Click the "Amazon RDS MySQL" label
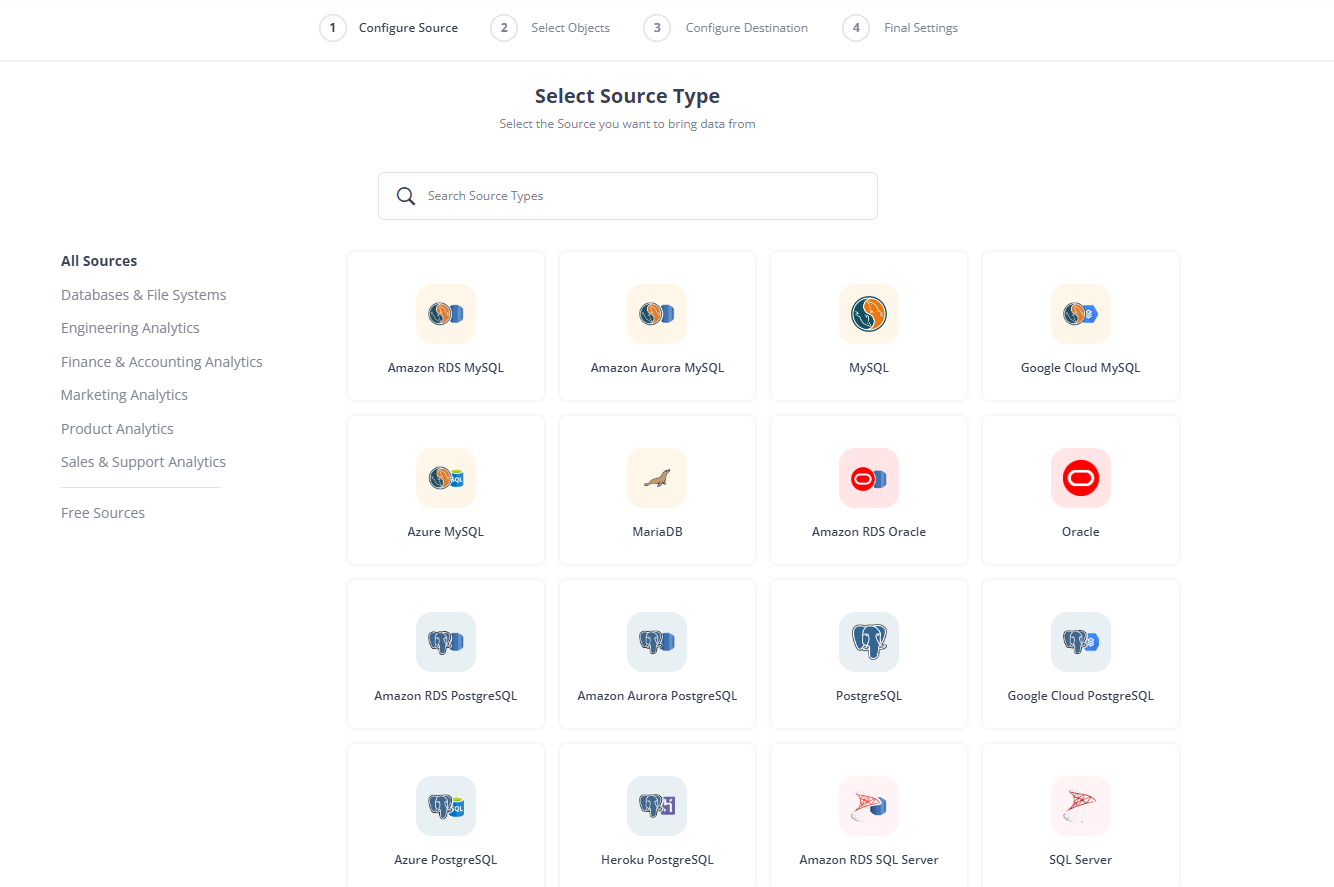The height and width of the screenshot is (887, 1334). coord(446,368)
